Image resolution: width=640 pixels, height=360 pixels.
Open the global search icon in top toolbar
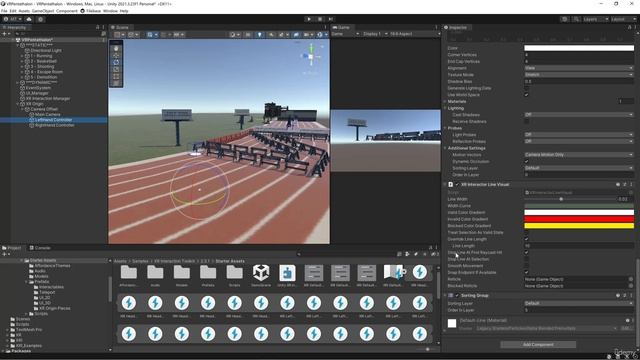click(576, 19)
